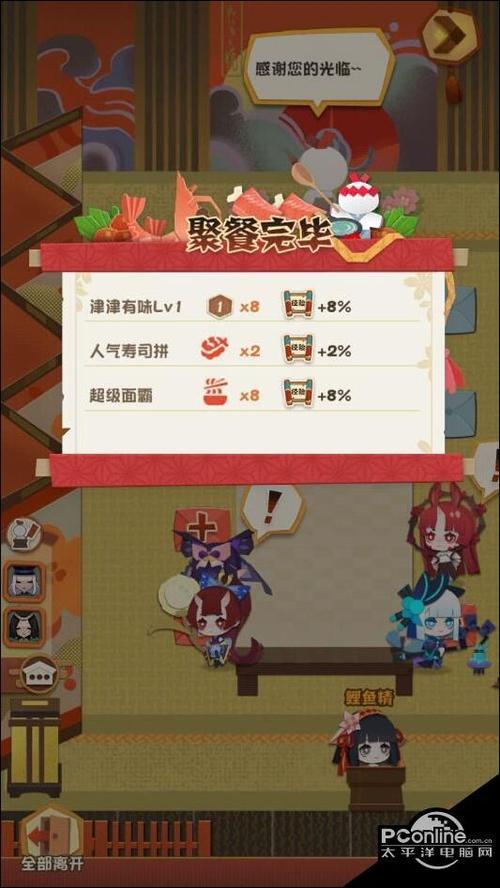Tap the forward arrow hexagon button
500x888 pixels.
coord(450,35)
